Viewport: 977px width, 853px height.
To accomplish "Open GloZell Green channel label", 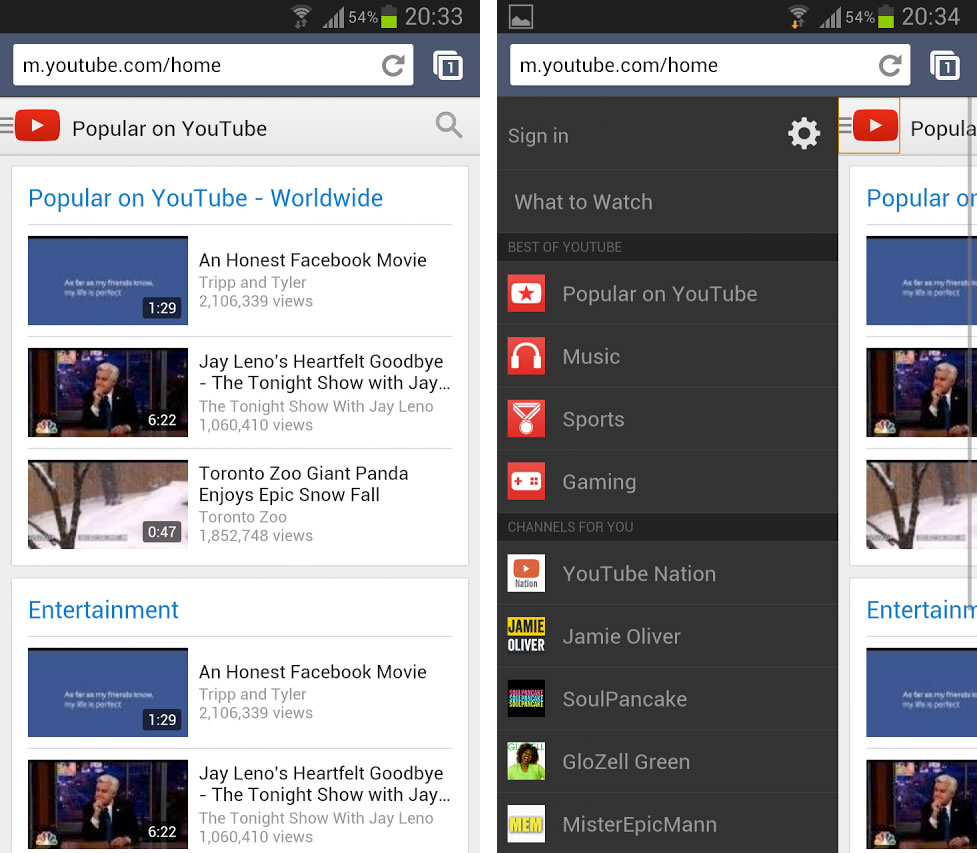I will coord(626,761).
